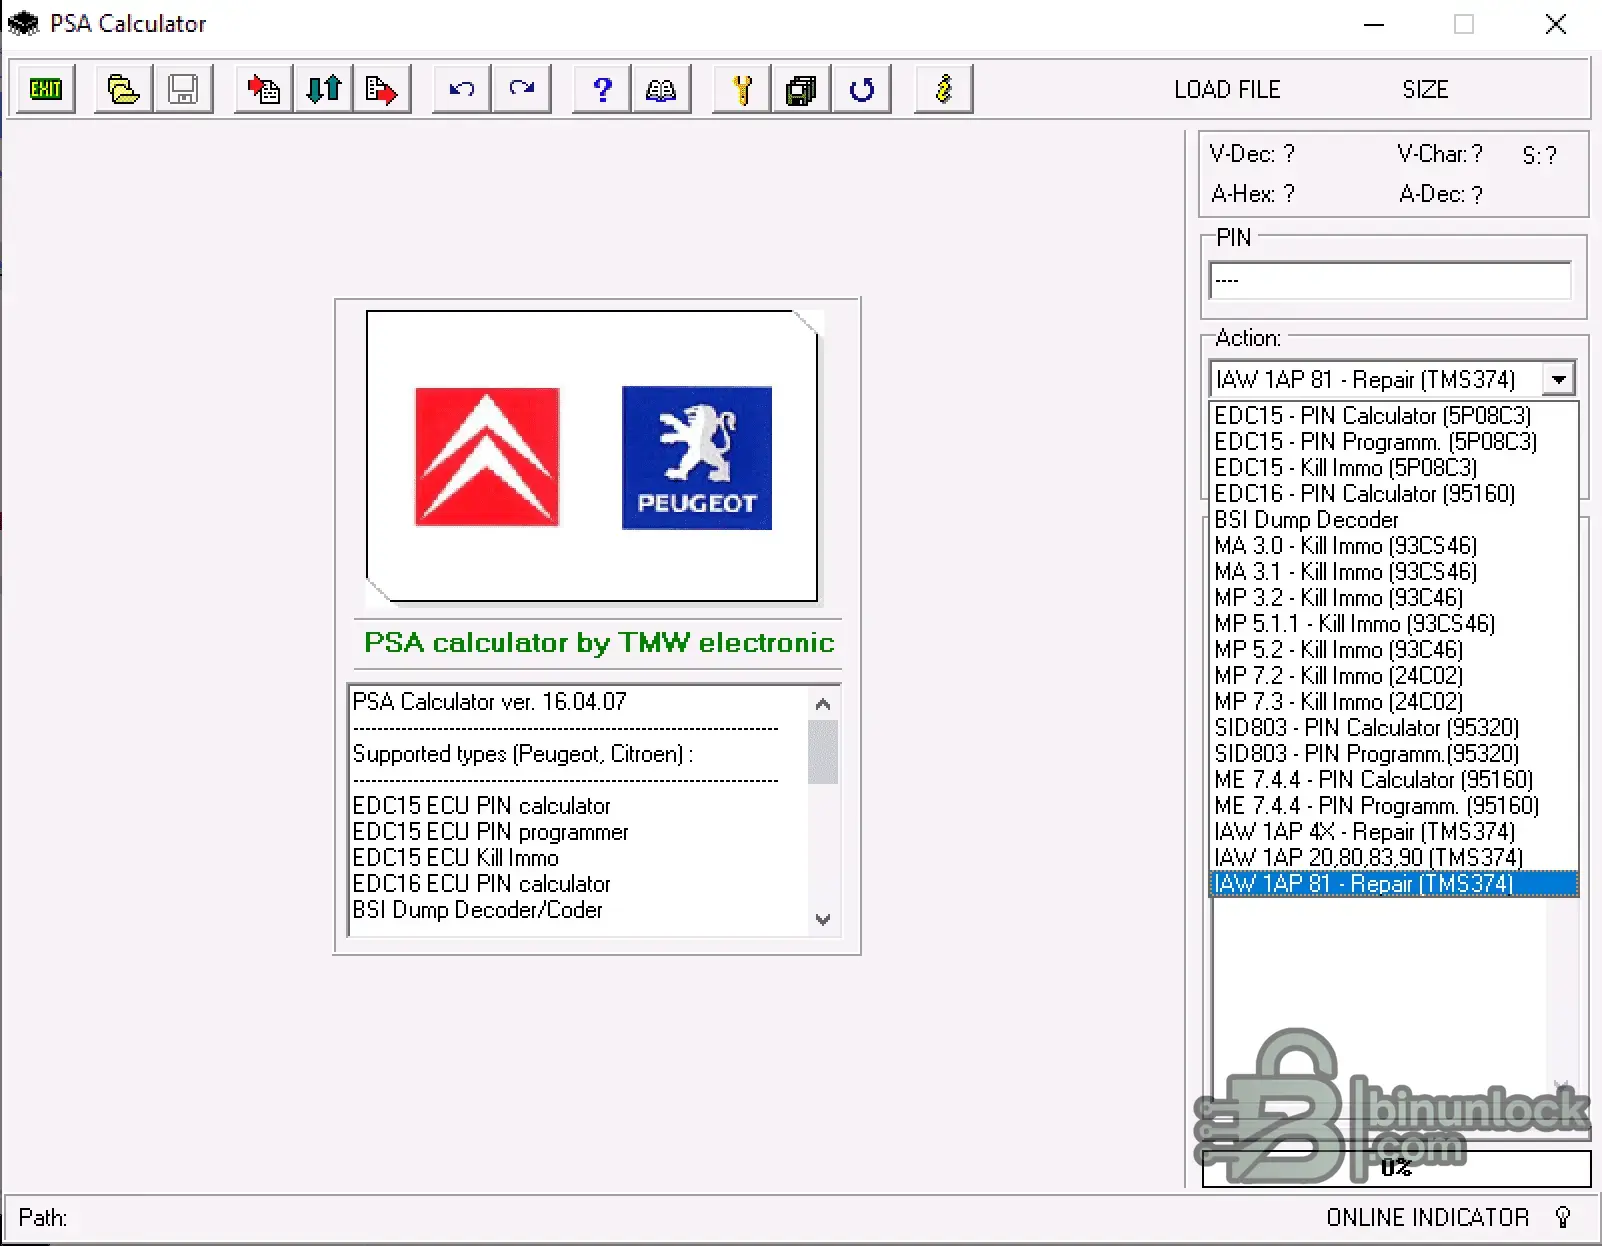Click the export icon with red right arrow

click(x=381, y=89)
